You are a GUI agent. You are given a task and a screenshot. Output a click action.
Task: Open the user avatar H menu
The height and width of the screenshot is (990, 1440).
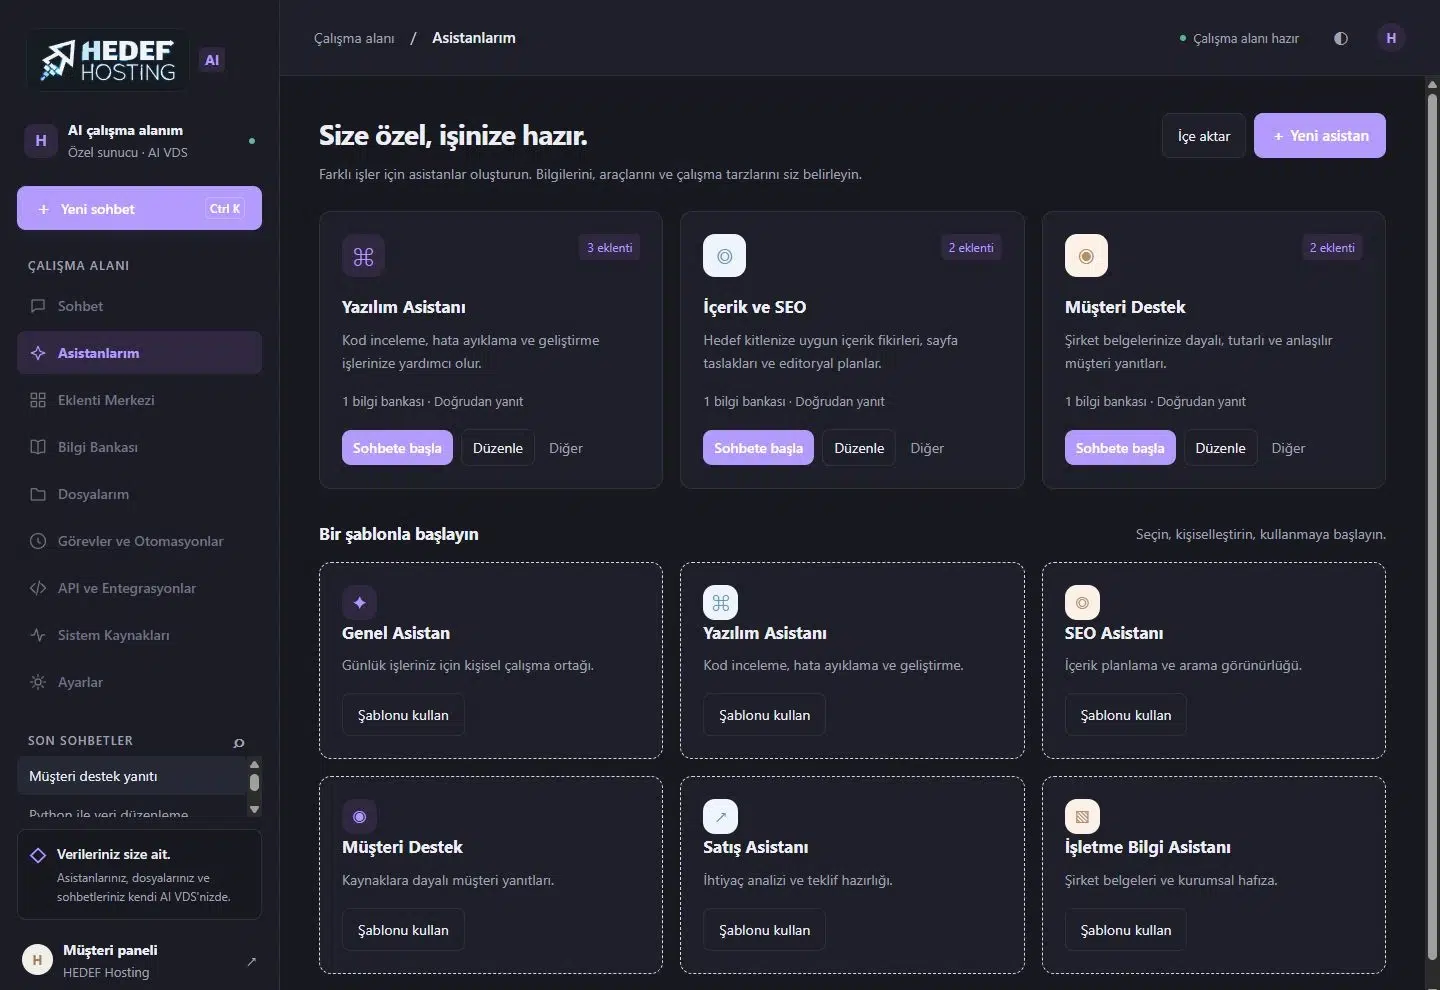point(1390,38)
